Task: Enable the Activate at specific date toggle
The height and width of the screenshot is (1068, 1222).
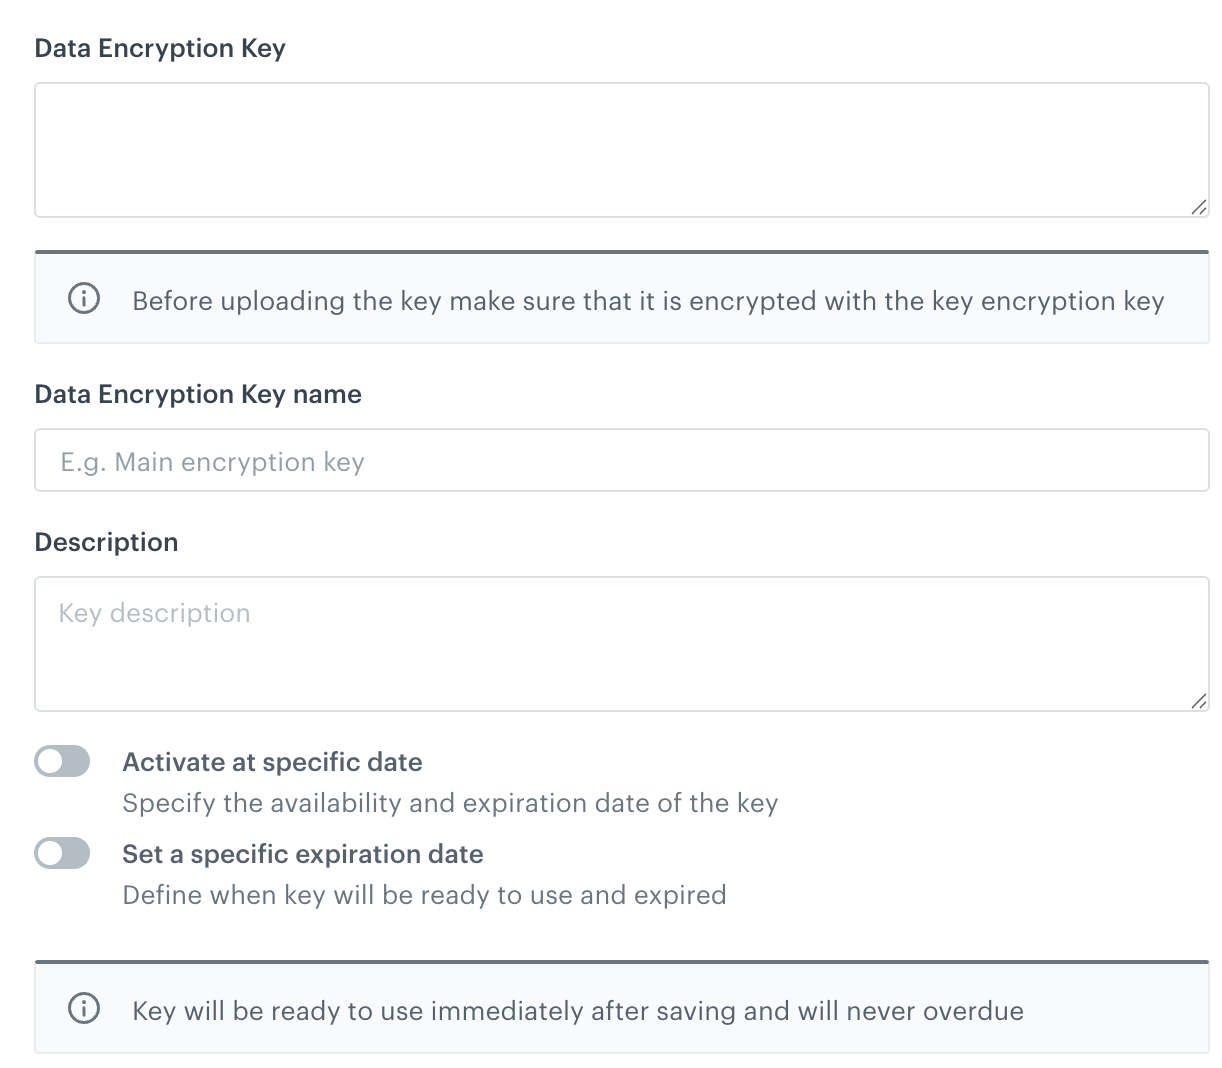Action: 62,761
